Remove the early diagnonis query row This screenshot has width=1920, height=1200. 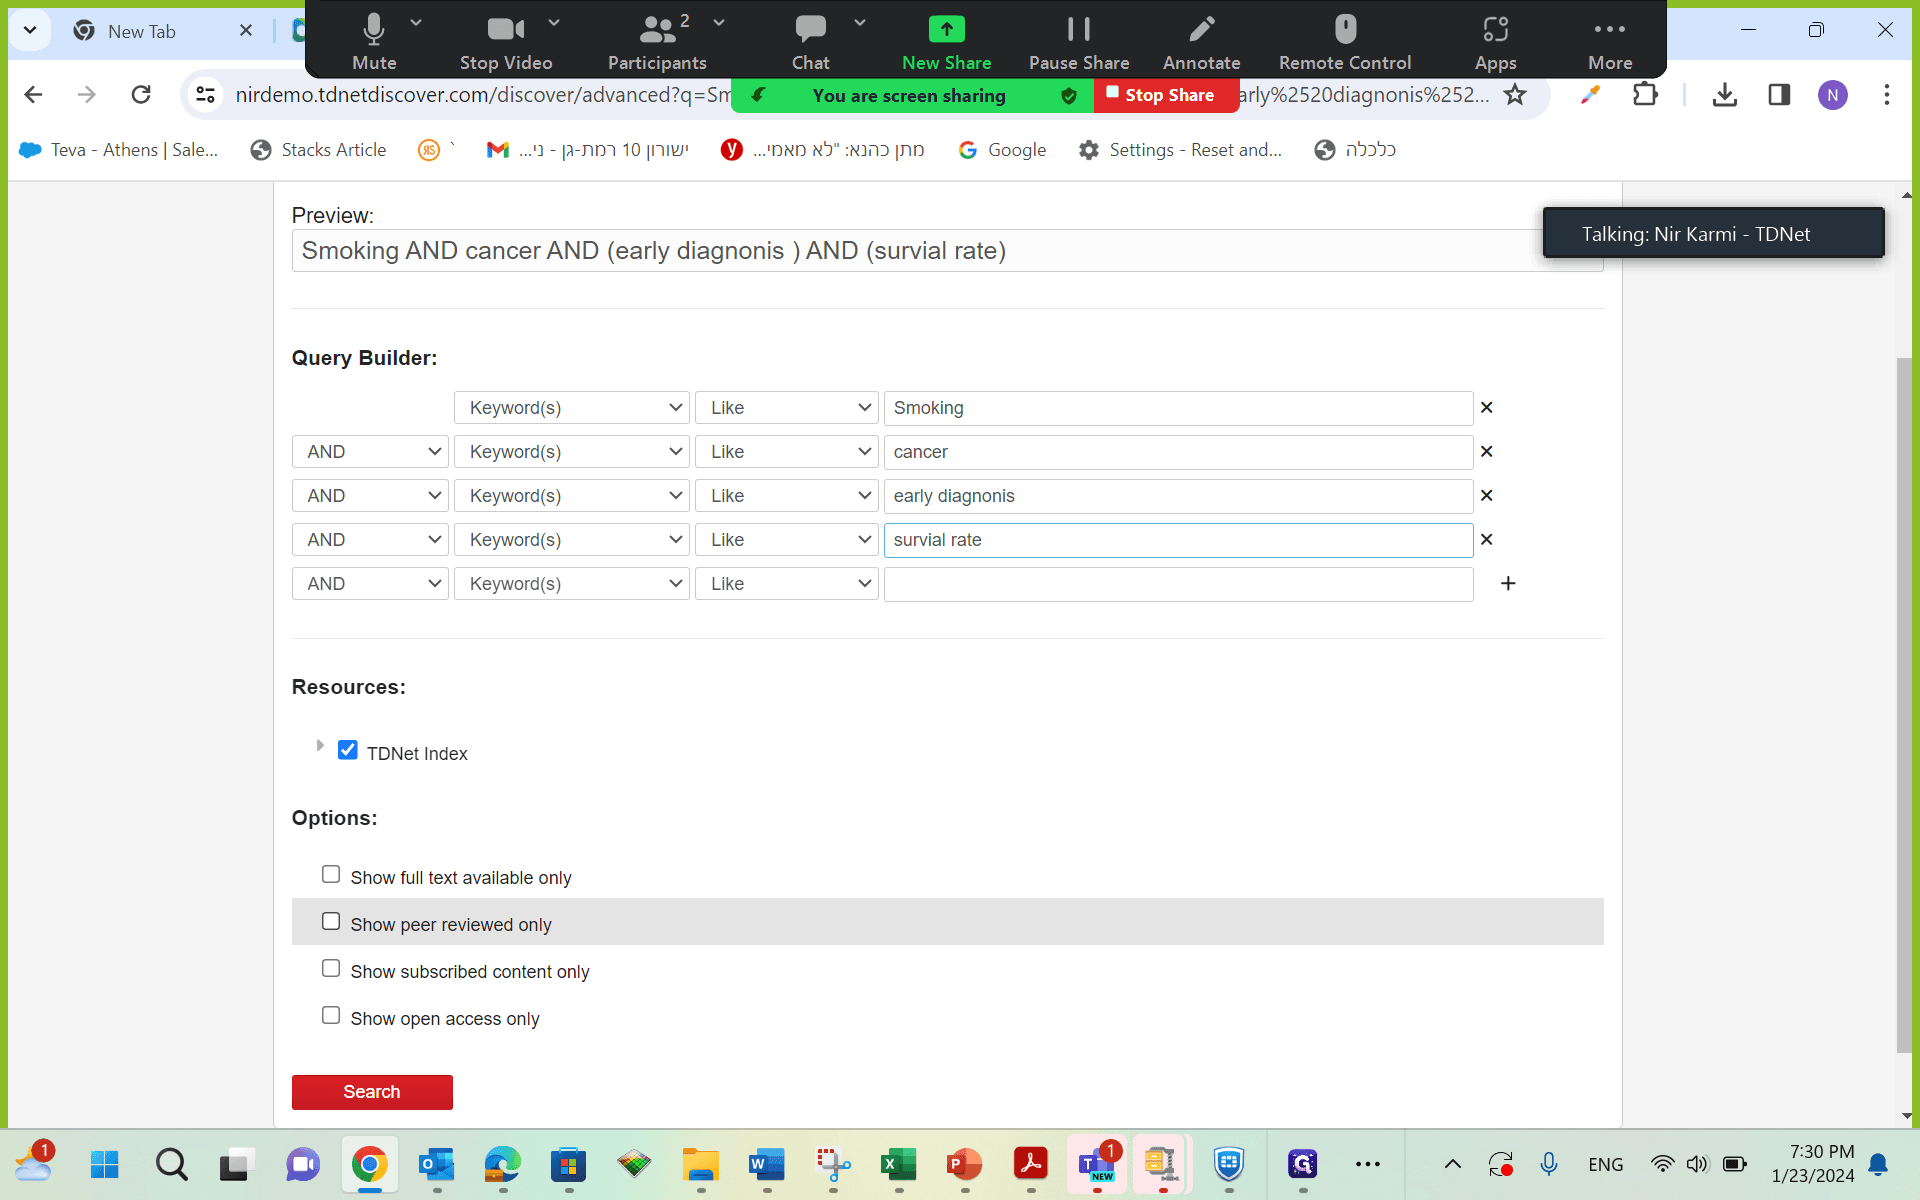pyautogui.click(x=1486, y=496)
